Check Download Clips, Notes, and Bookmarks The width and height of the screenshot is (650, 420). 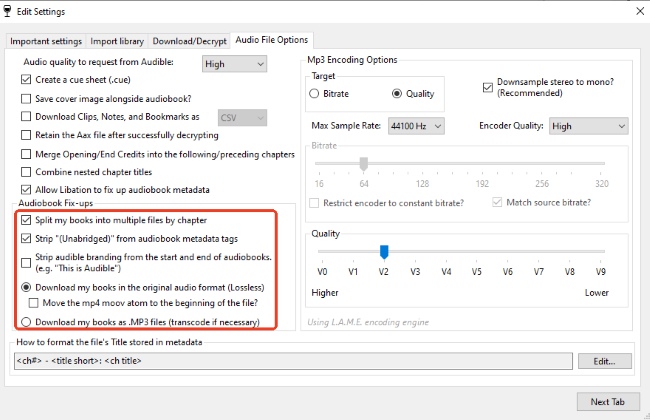(x=26, y=117)
